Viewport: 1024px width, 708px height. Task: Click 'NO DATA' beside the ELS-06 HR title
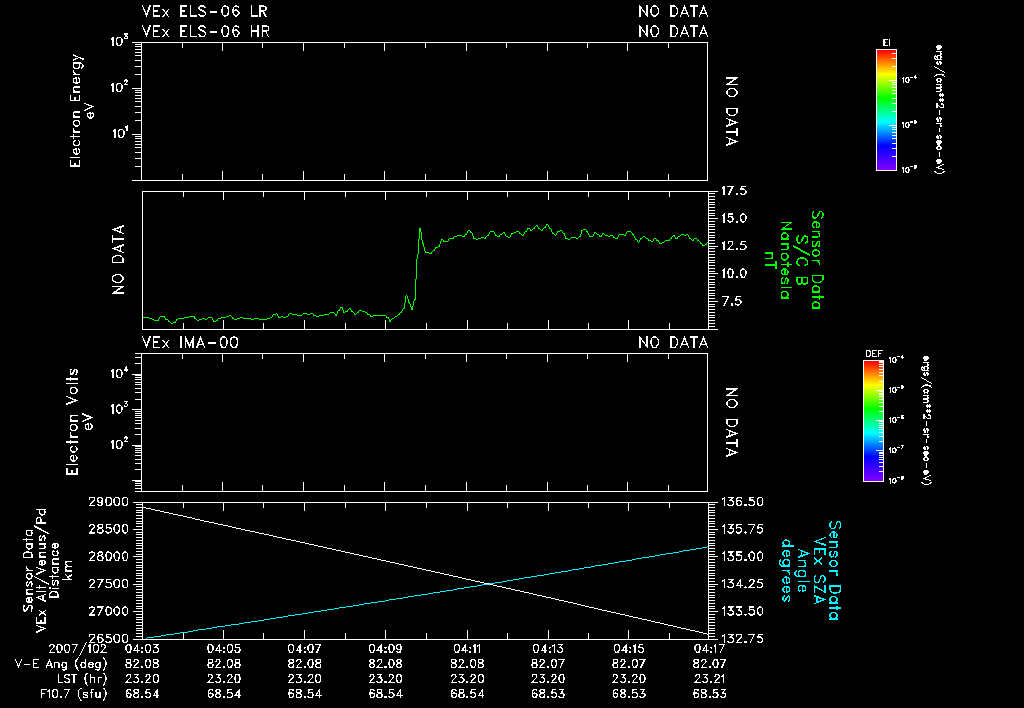click(673, 31)
